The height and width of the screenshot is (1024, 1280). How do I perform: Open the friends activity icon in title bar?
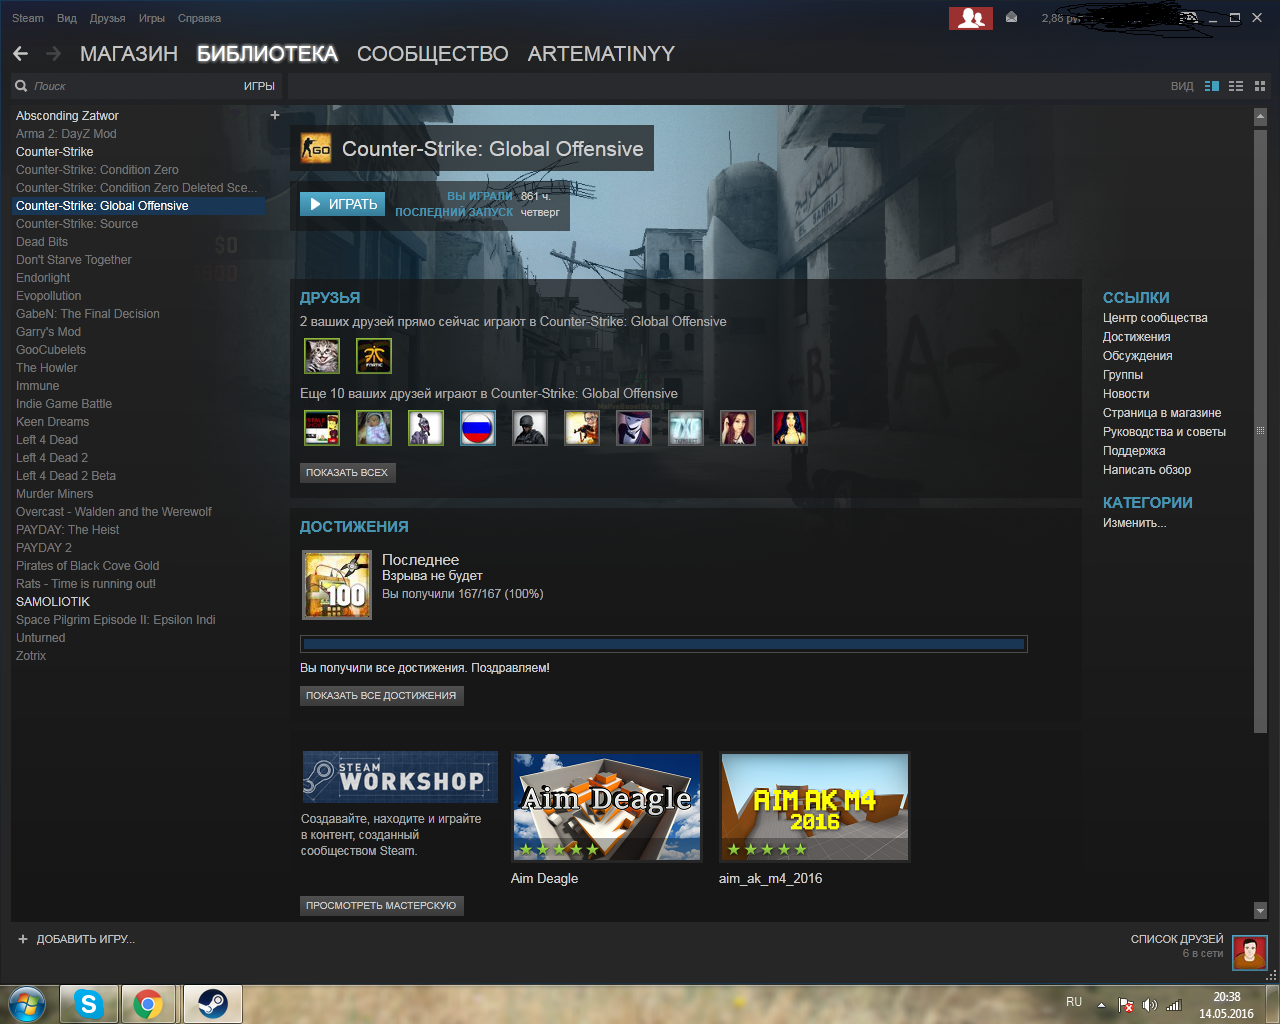point(970,18)
